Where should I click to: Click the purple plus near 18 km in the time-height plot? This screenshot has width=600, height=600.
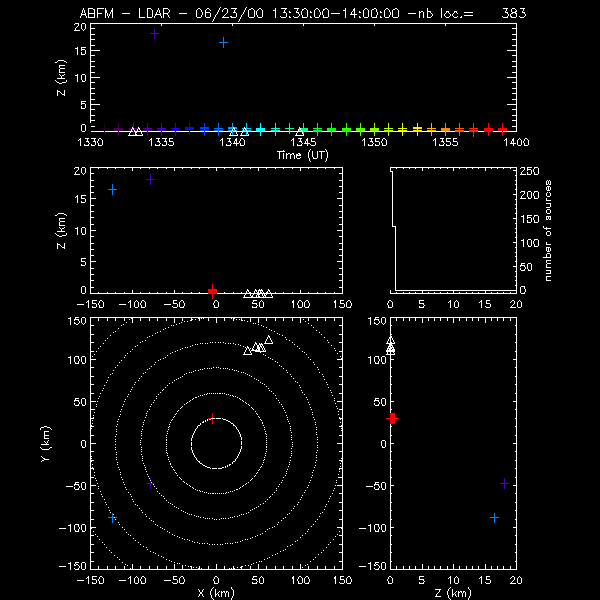coord(154,34)
